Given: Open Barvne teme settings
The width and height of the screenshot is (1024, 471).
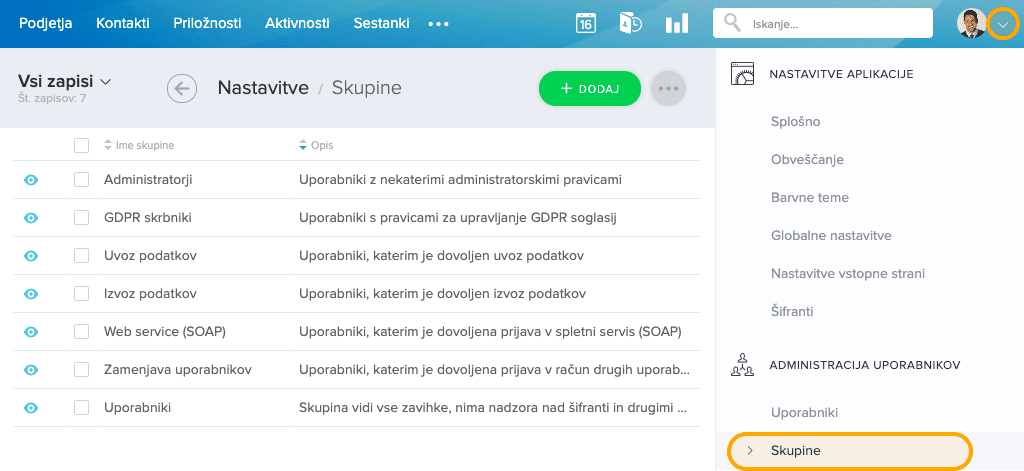Looking at the screenshot, I should pos(810,197).
